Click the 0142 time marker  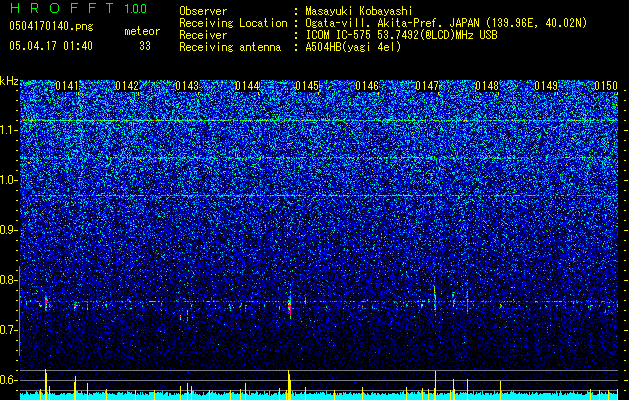127,86
